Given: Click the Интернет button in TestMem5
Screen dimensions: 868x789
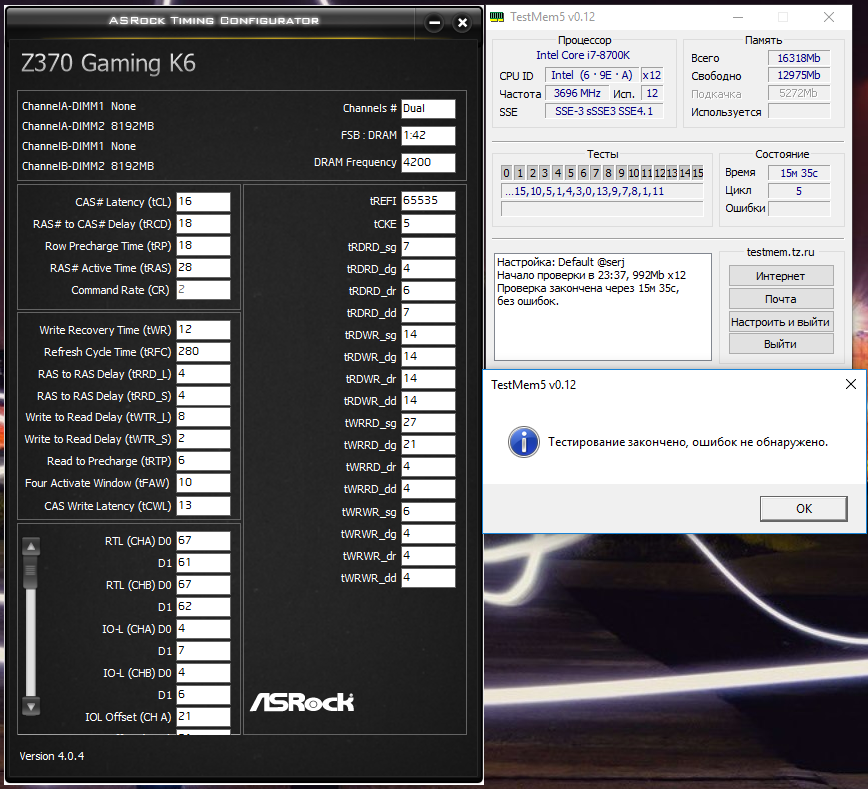Looking at the screenshot, I should pos(781,276).
